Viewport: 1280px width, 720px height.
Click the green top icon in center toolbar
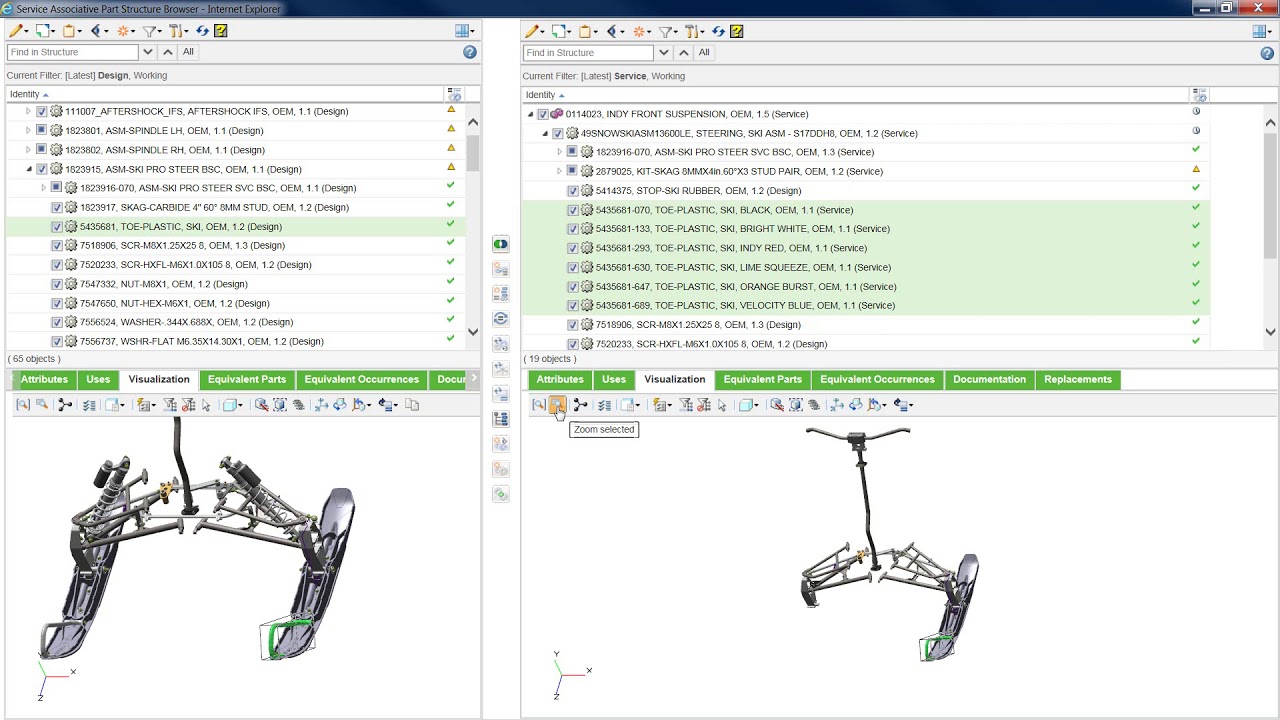[501, 244]
